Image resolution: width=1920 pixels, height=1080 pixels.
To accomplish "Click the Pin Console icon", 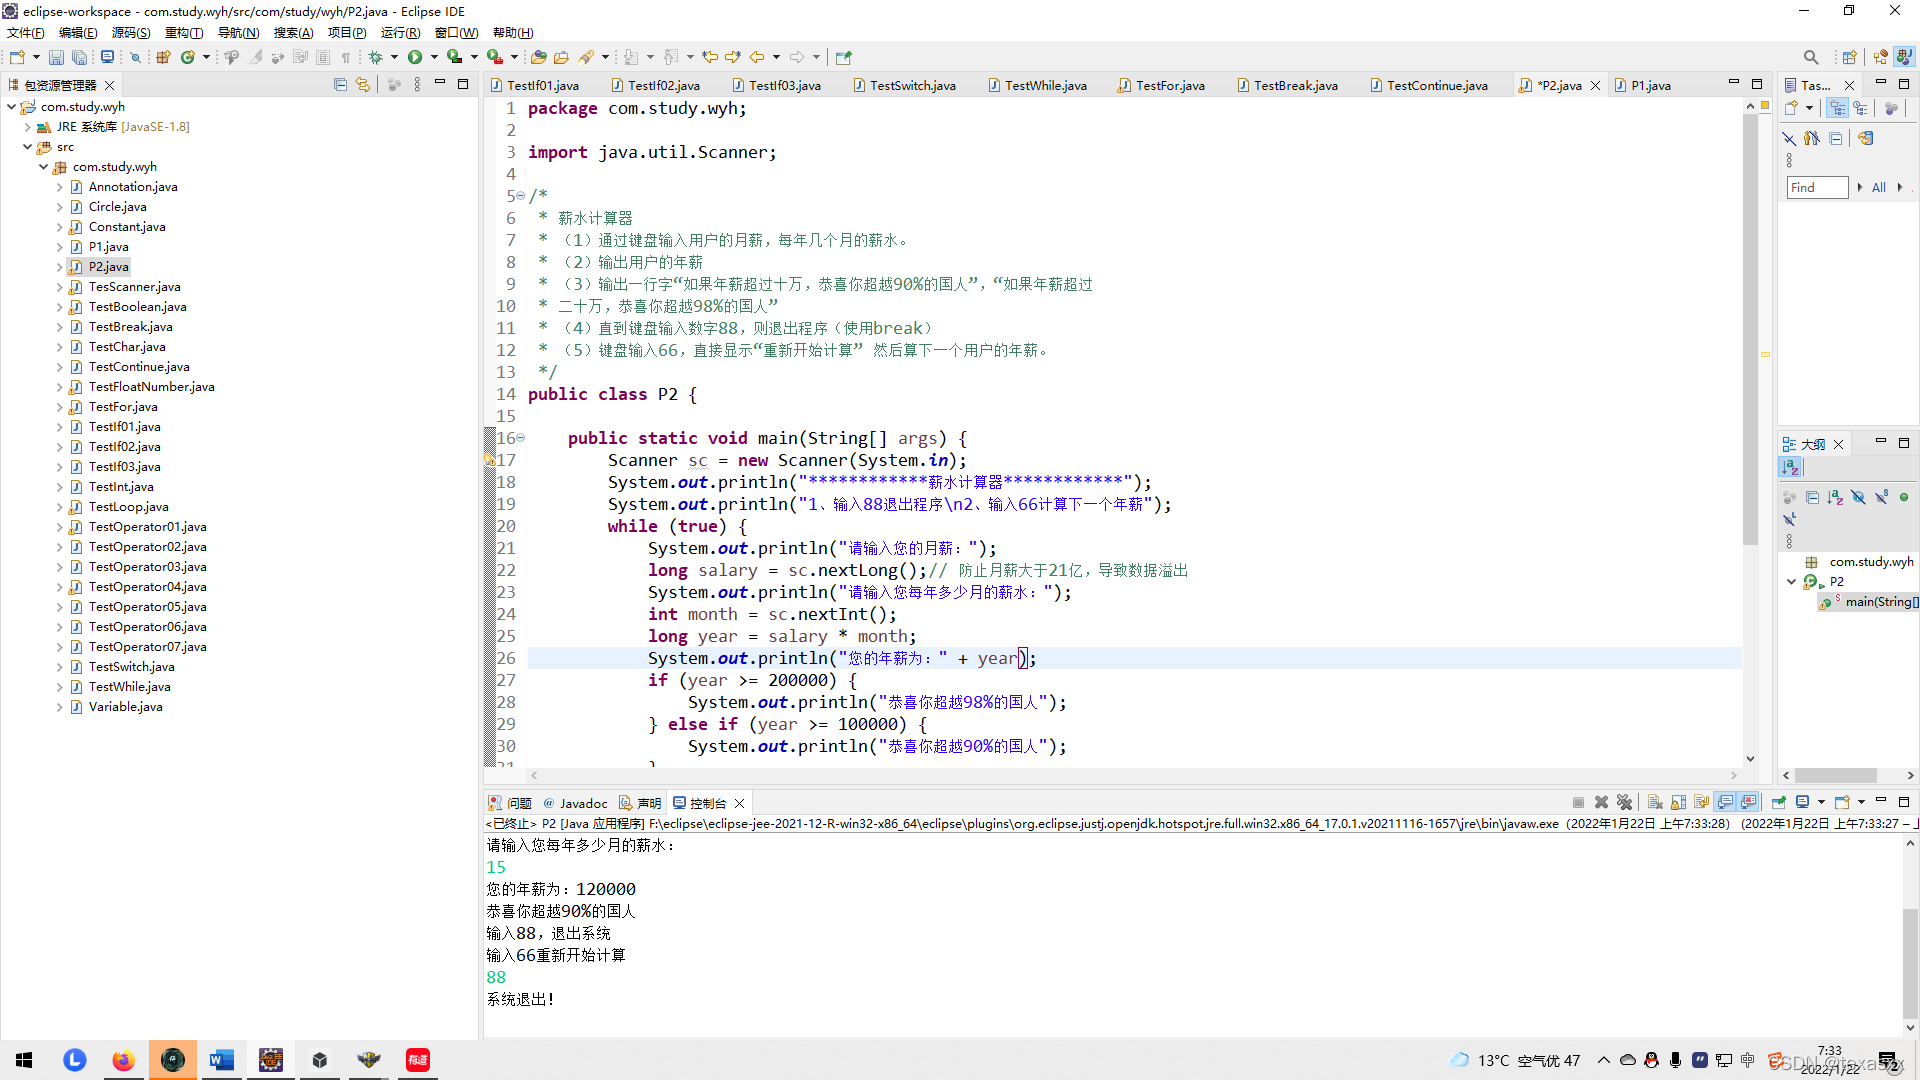I will (1779, 803).
